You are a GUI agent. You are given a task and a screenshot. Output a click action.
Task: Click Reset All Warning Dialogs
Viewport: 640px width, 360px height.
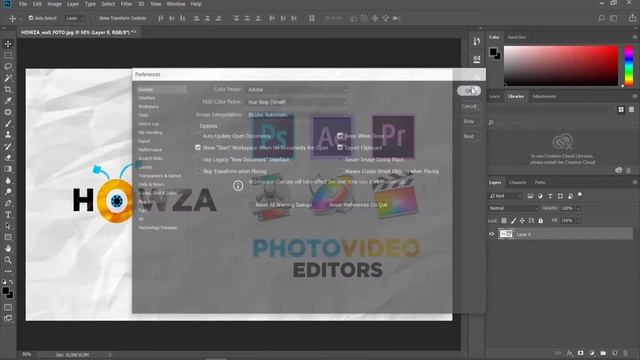(283, 205)
